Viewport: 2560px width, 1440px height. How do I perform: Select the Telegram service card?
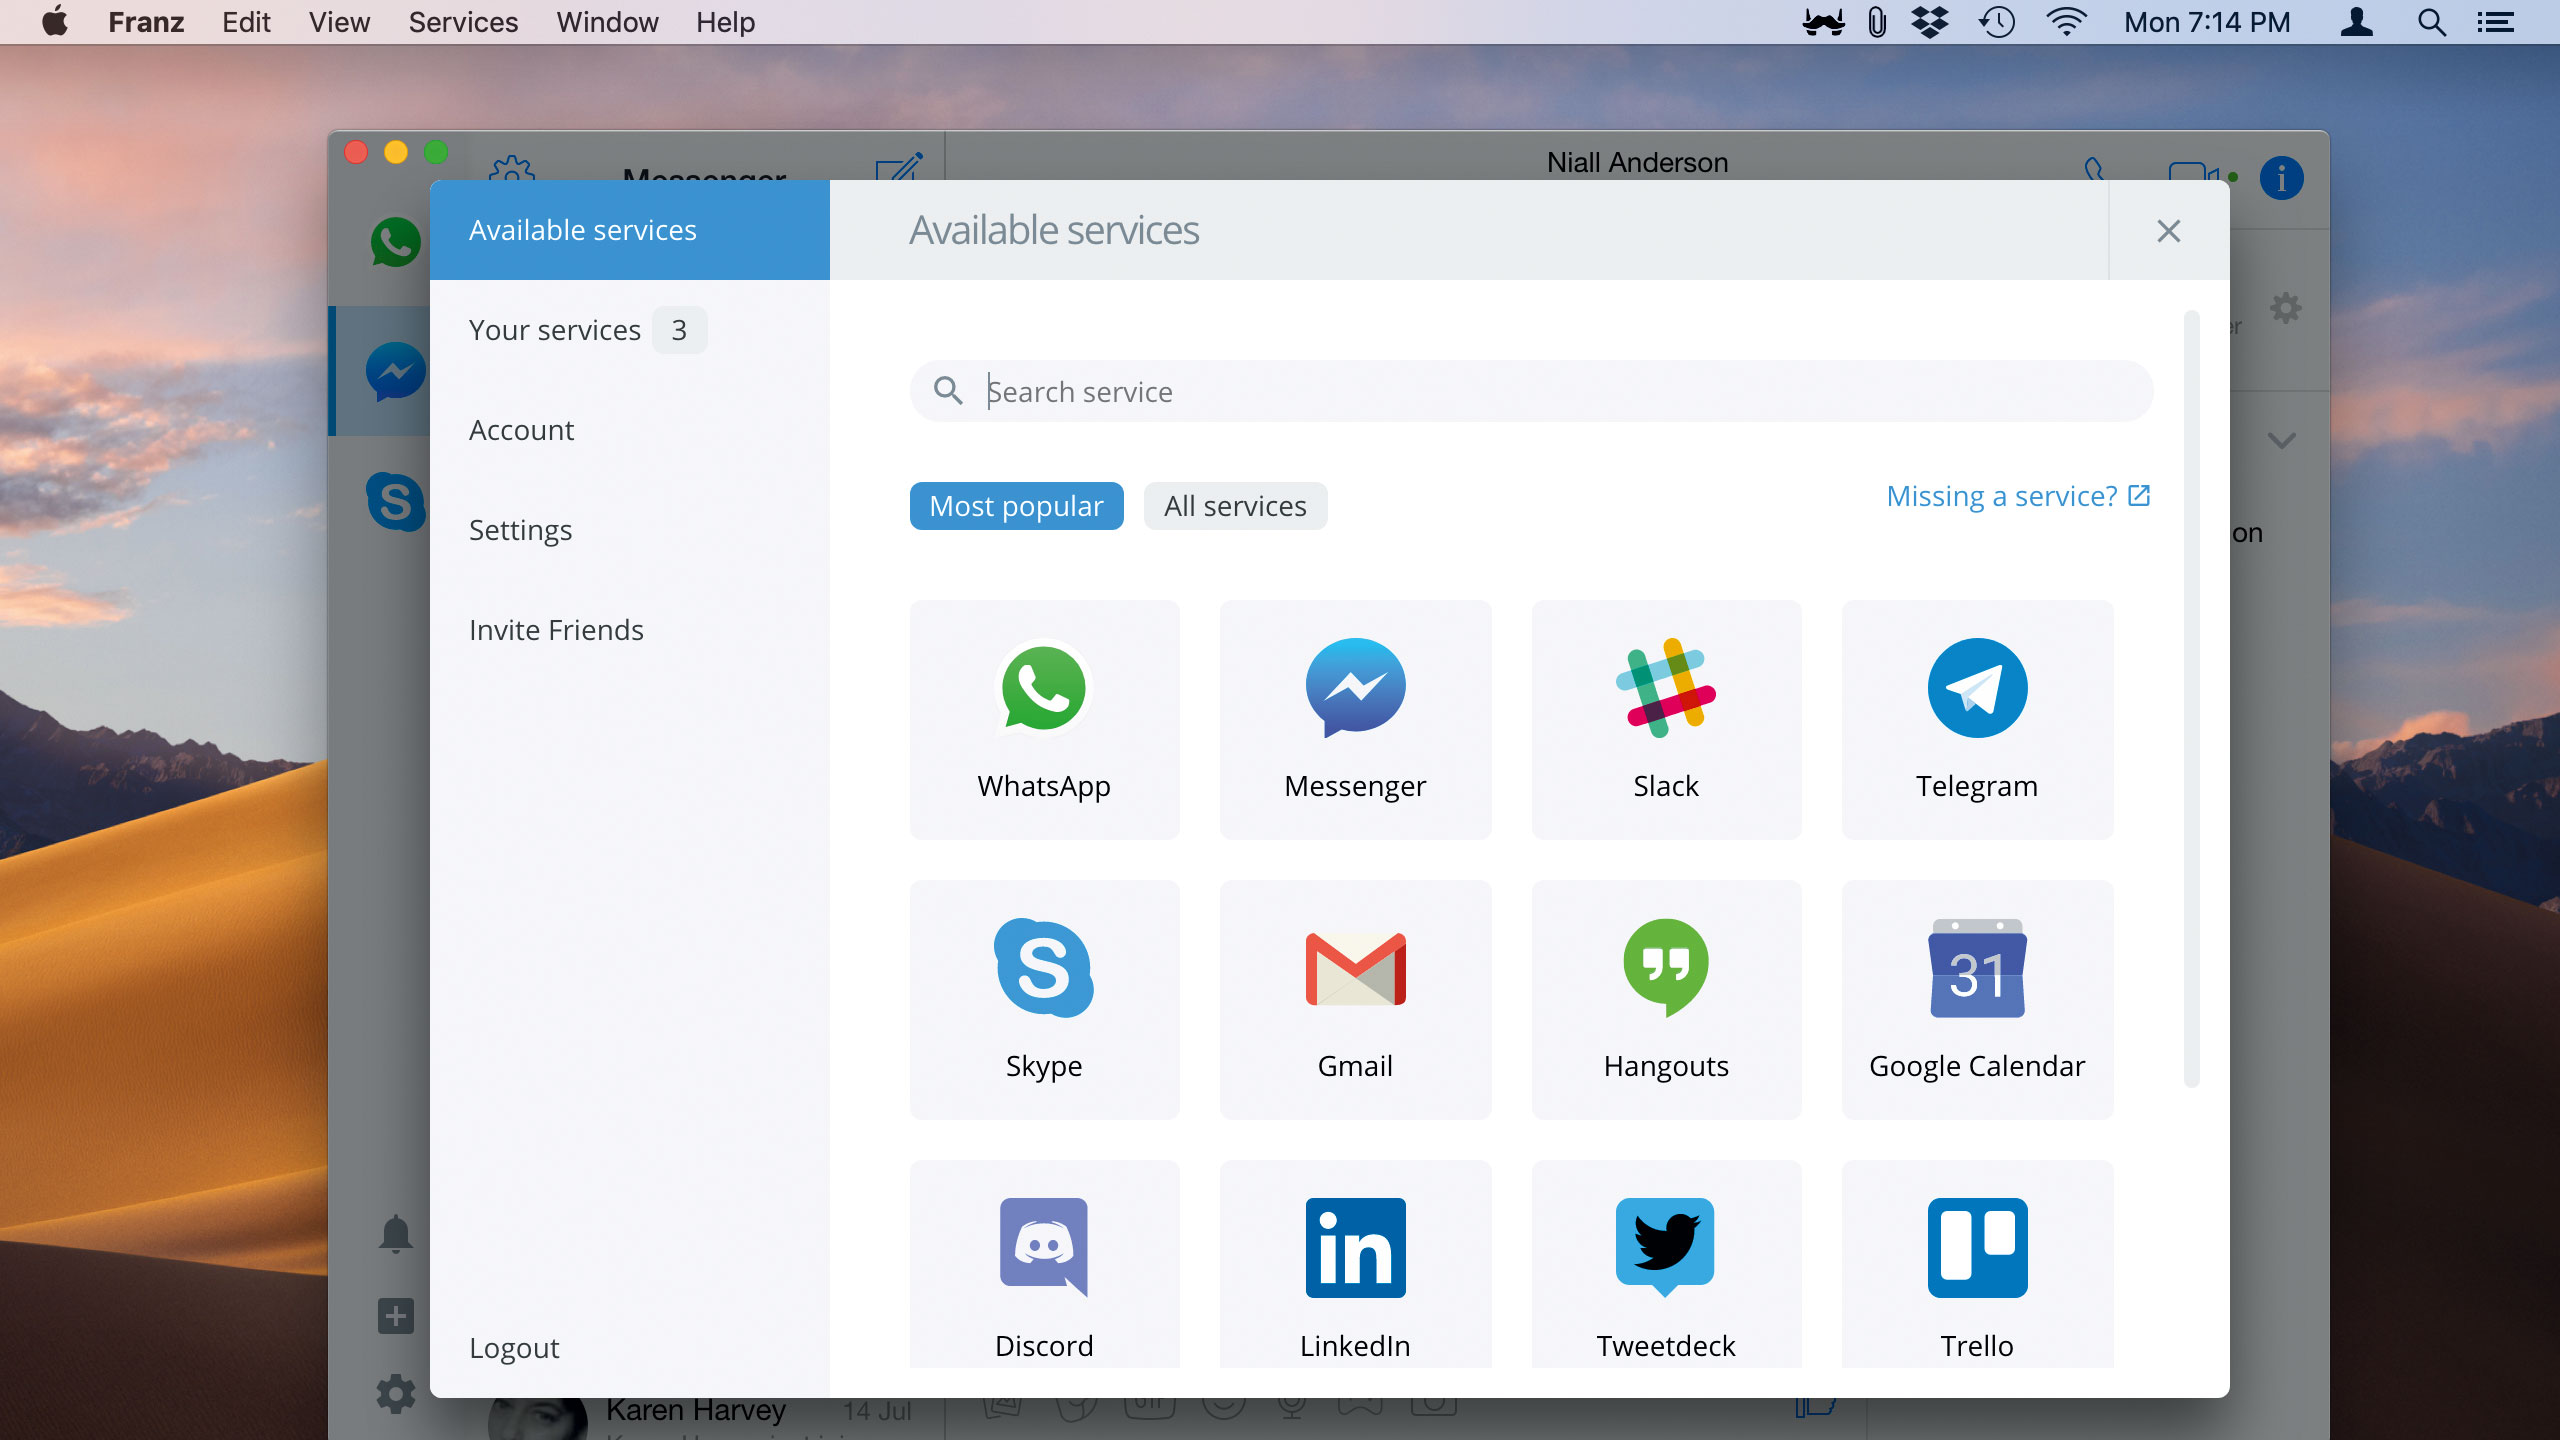1977,720
